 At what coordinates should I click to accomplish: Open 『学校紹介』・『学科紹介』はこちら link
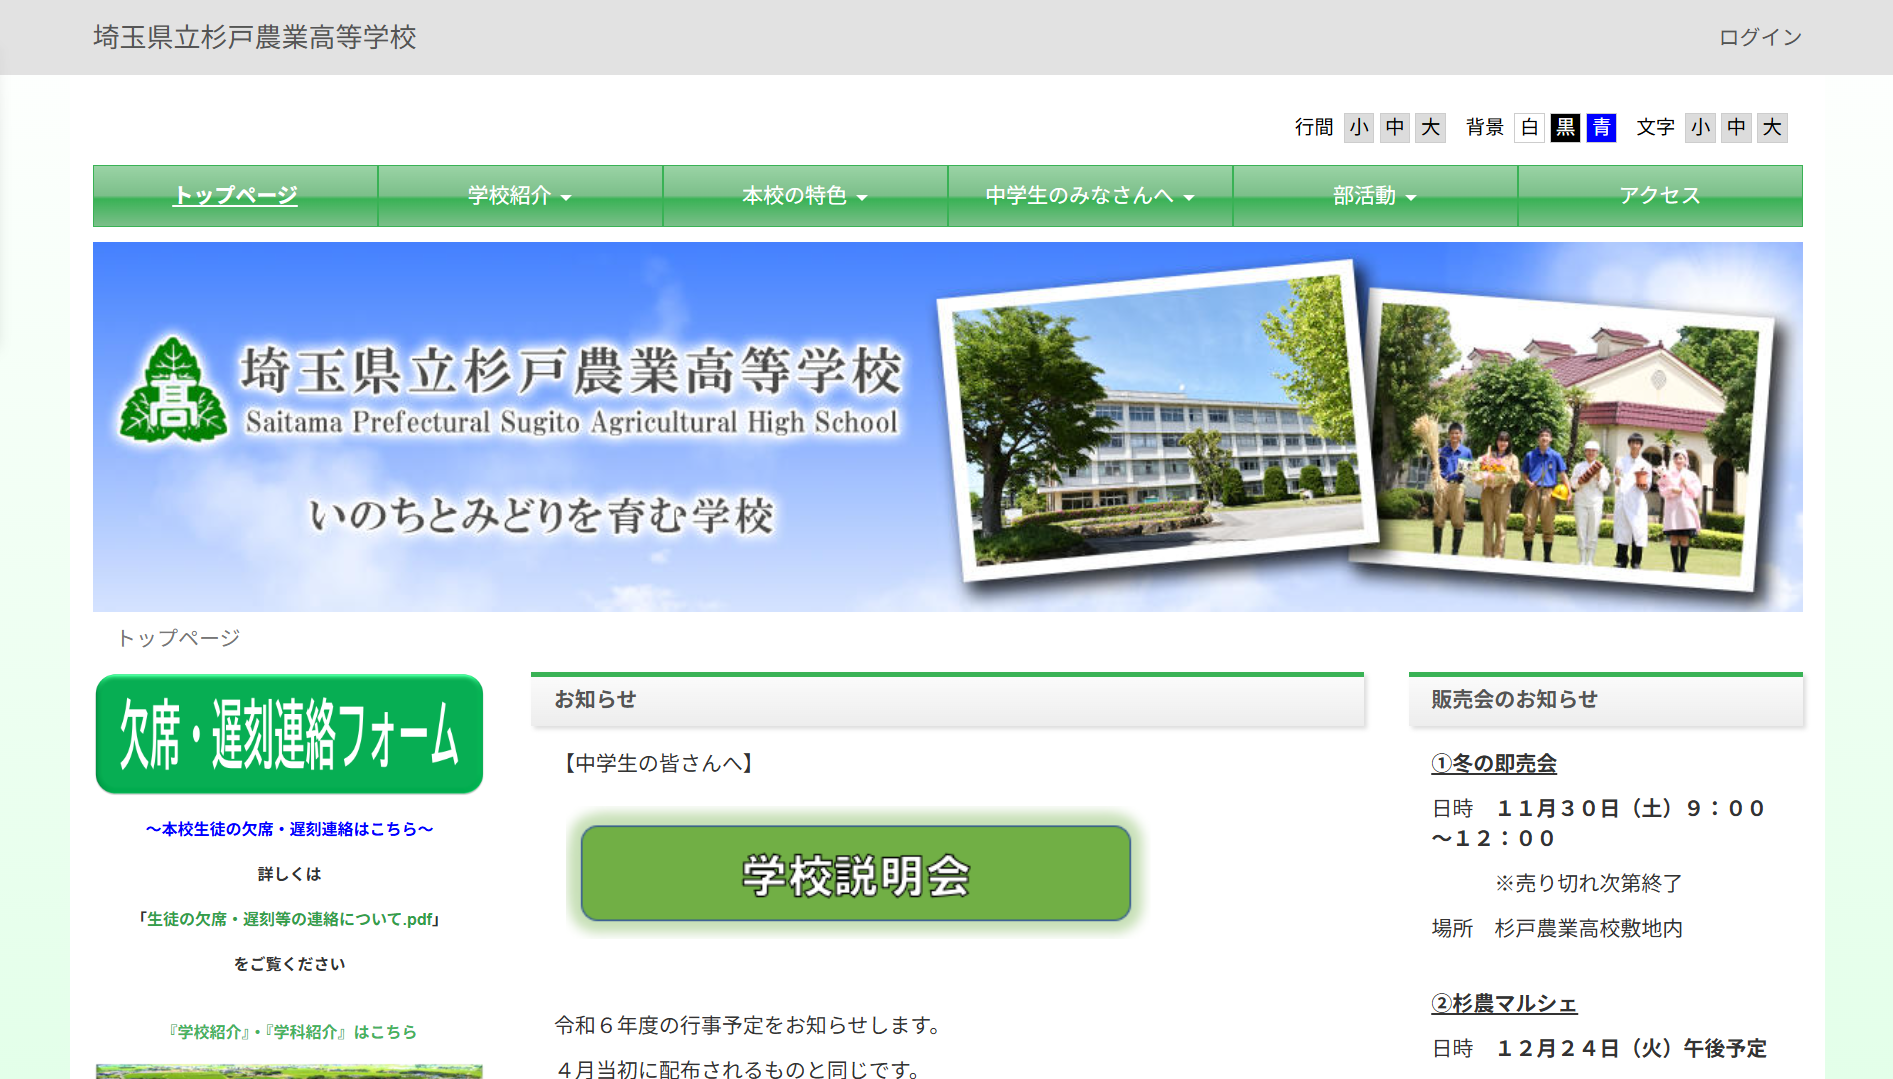pyautogui.click(x=292, y=1032)
